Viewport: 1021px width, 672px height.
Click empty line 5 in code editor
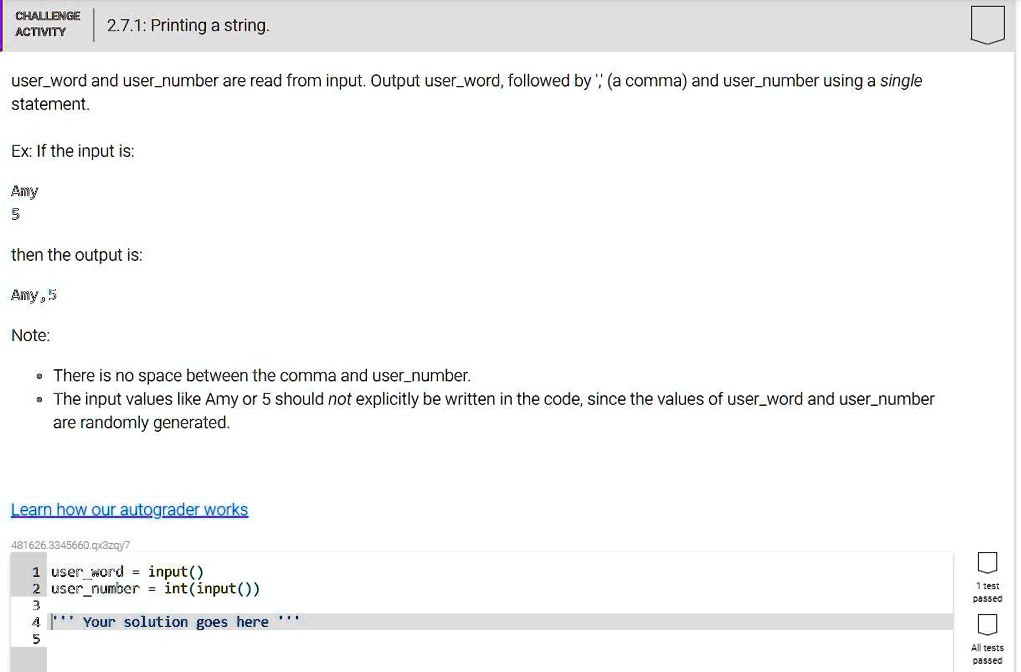click(500, 639)
